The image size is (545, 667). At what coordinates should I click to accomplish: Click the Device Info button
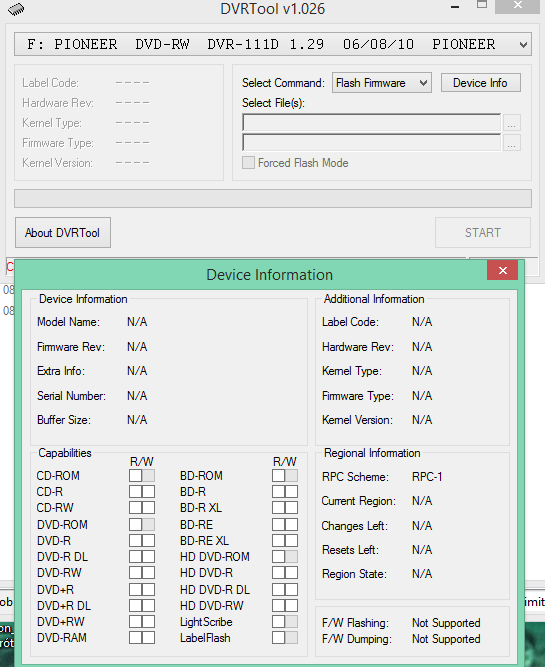[x=480, y=83]
